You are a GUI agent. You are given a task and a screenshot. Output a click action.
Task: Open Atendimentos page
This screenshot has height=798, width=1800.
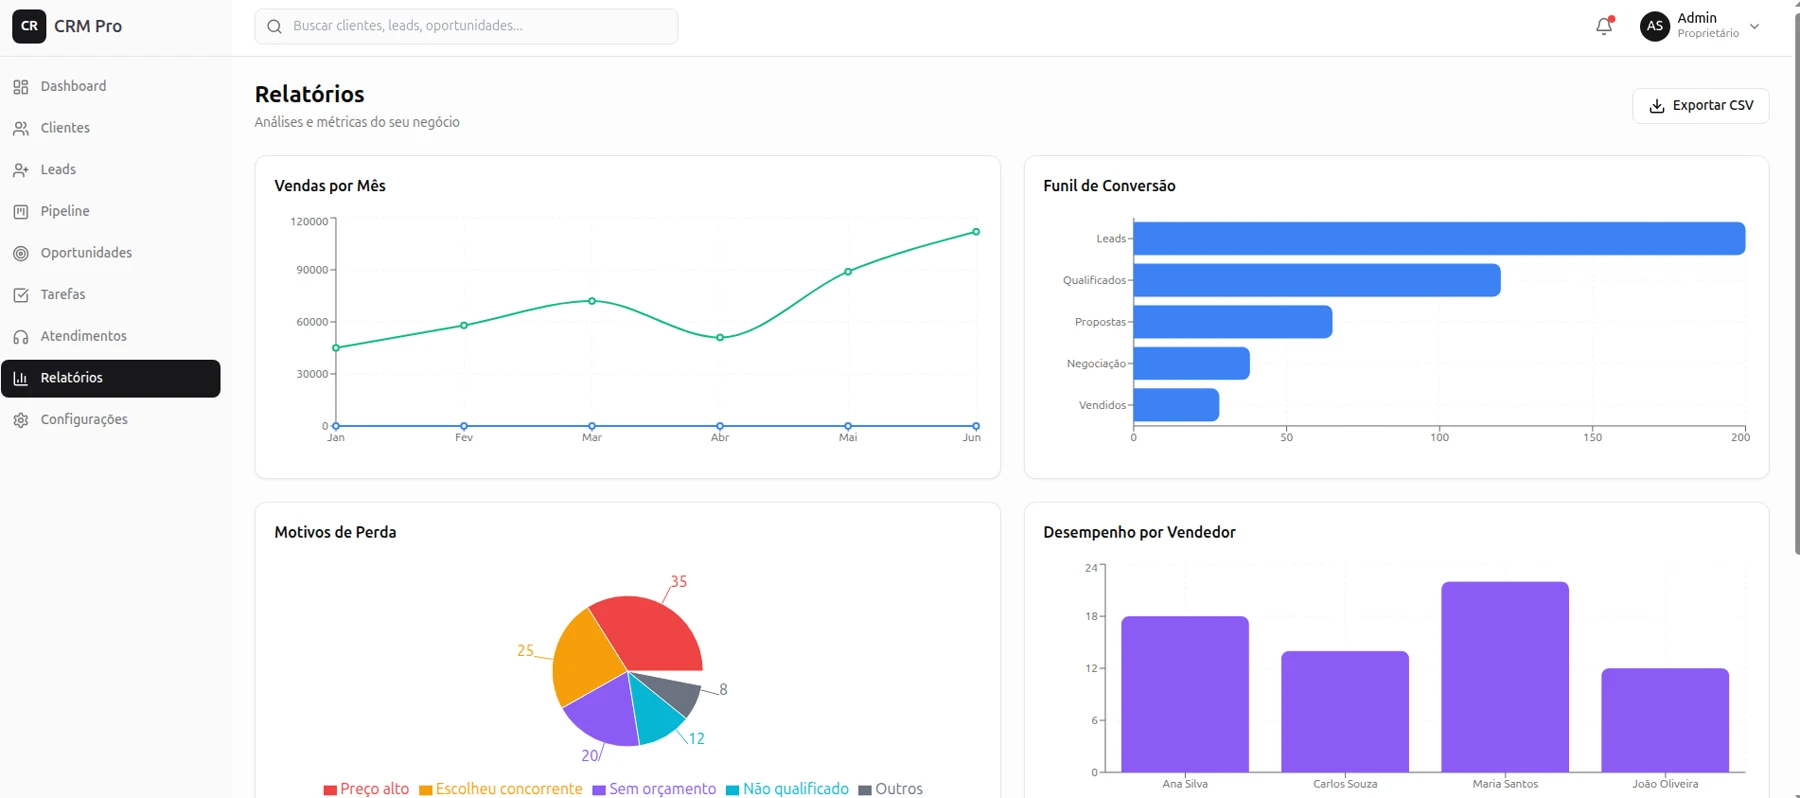[x=111, y=337]
